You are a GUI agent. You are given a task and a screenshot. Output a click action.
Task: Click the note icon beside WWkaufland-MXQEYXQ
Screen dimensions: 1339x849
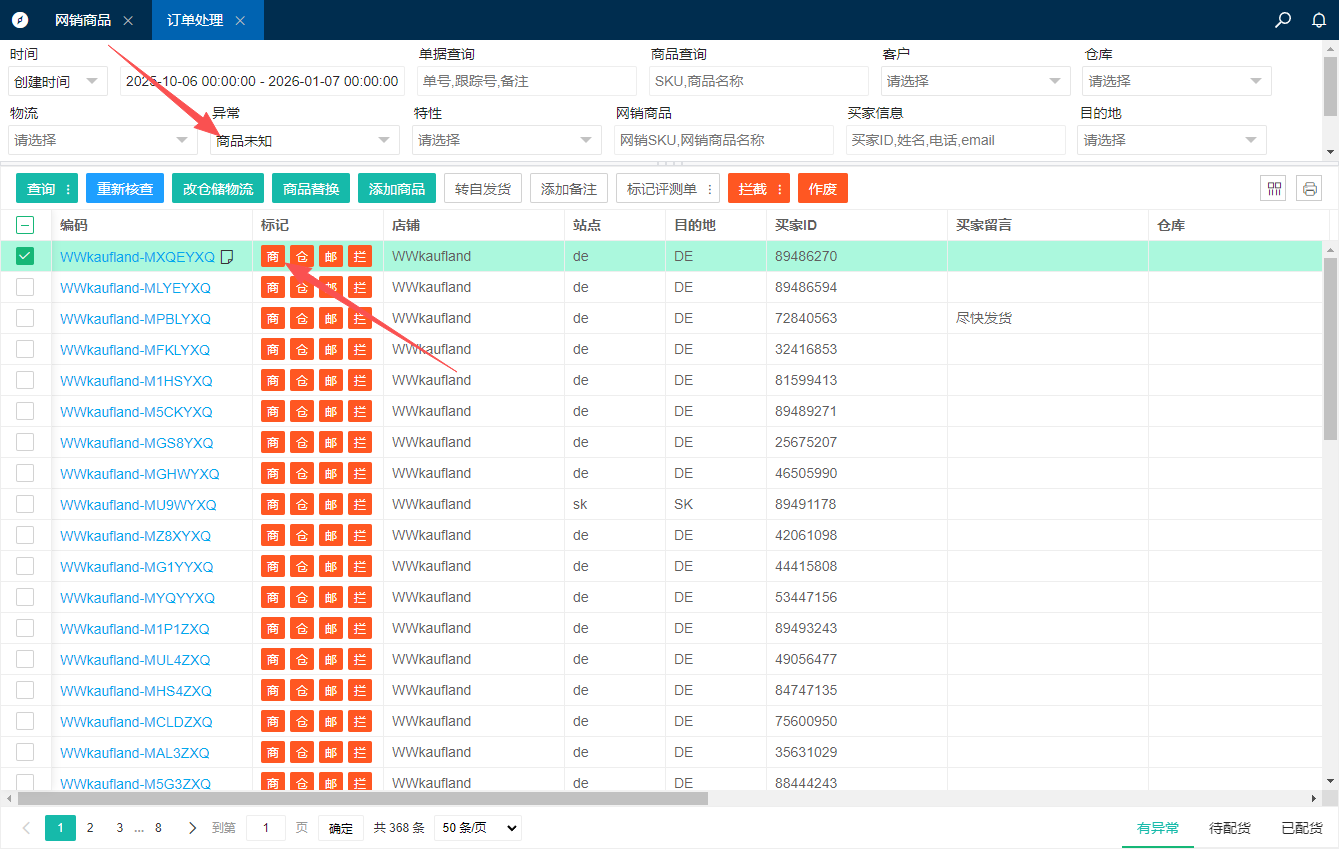pos(227,257)
